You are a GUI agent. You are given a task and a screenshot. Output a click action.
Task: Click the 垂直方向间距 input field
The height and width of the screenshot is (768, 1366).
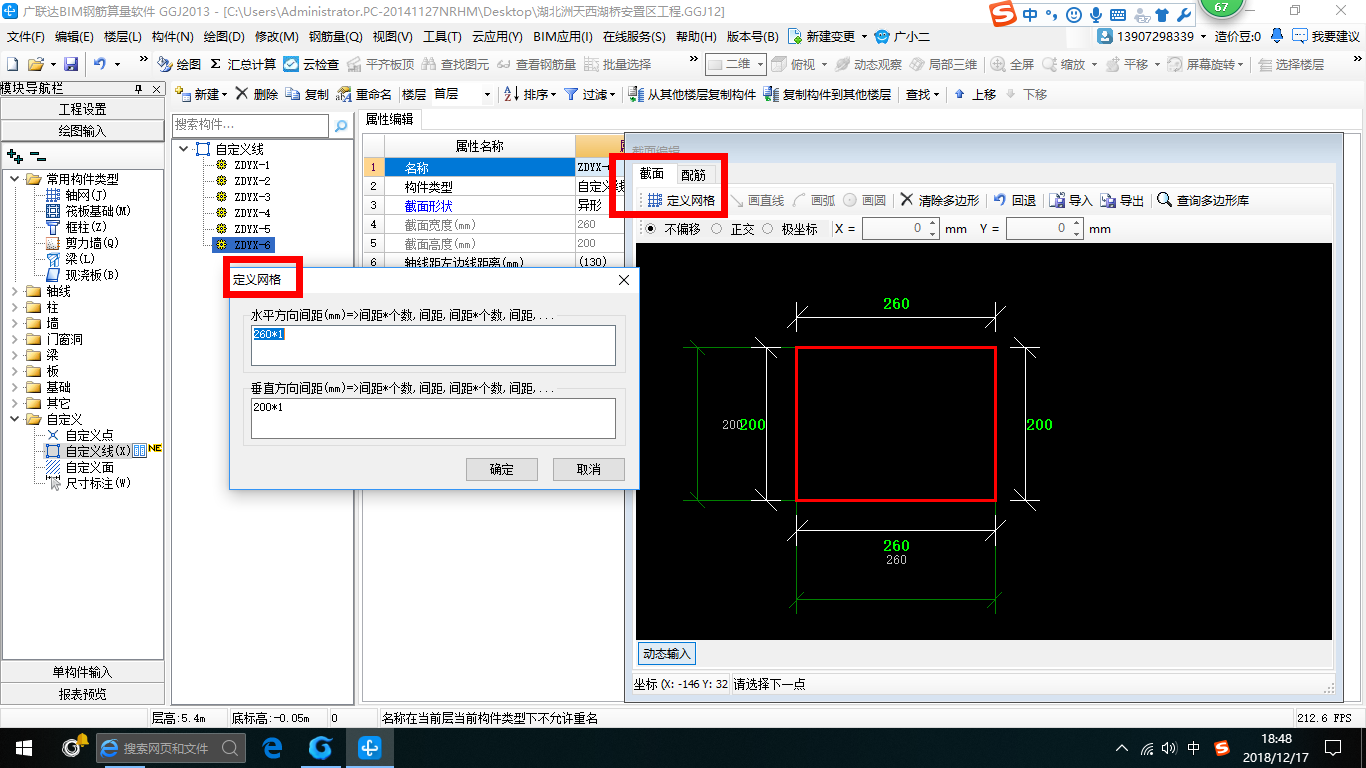click(433, 418)
